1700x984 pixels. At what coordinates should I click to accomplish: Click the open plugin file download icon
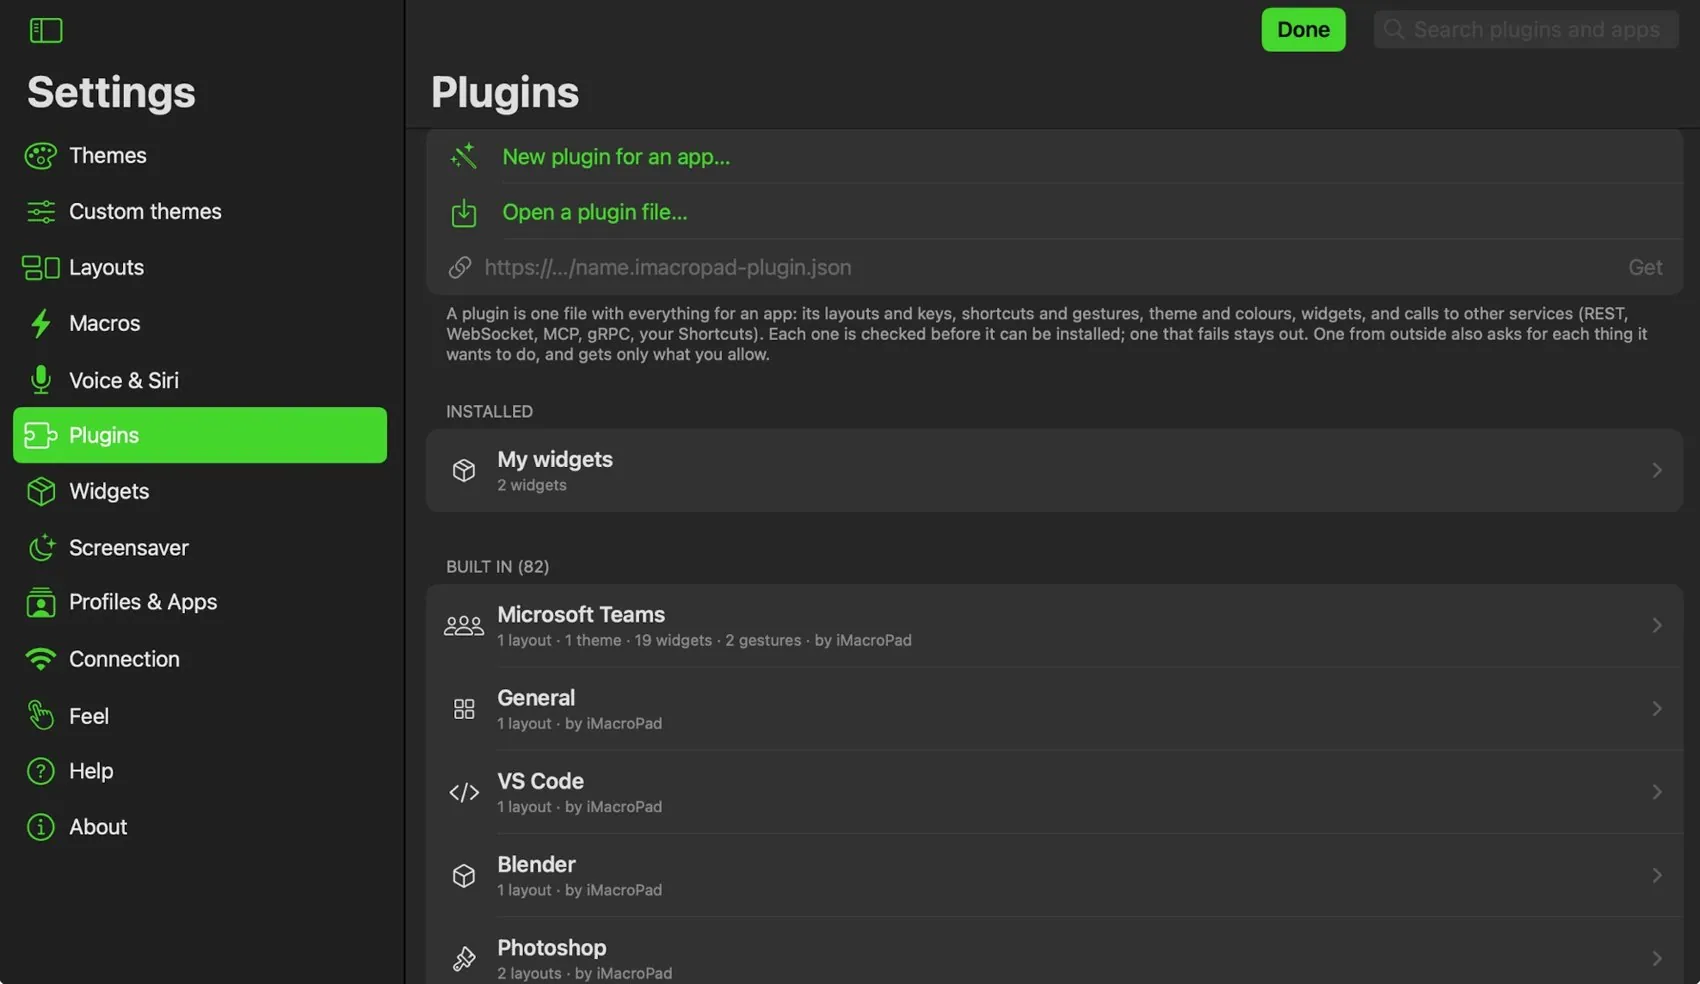click(x=463, y=212)
